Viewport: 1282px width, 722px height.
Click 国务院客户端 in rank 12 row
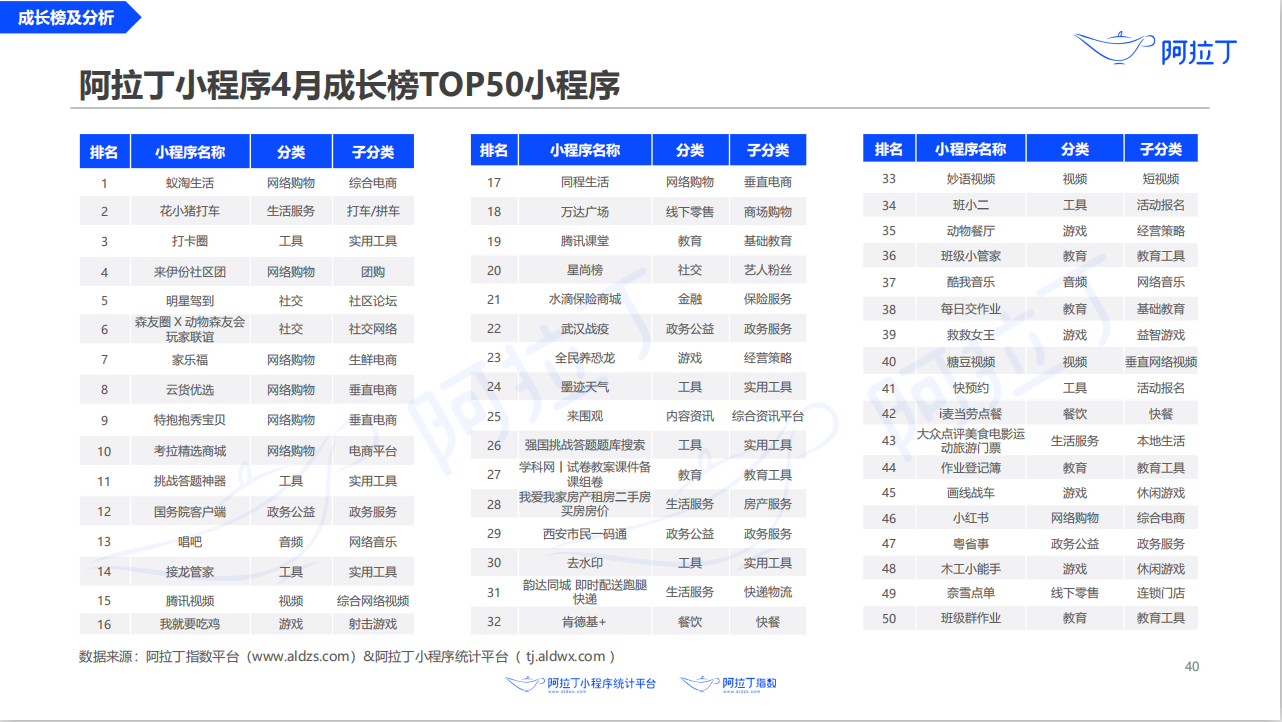190,511
